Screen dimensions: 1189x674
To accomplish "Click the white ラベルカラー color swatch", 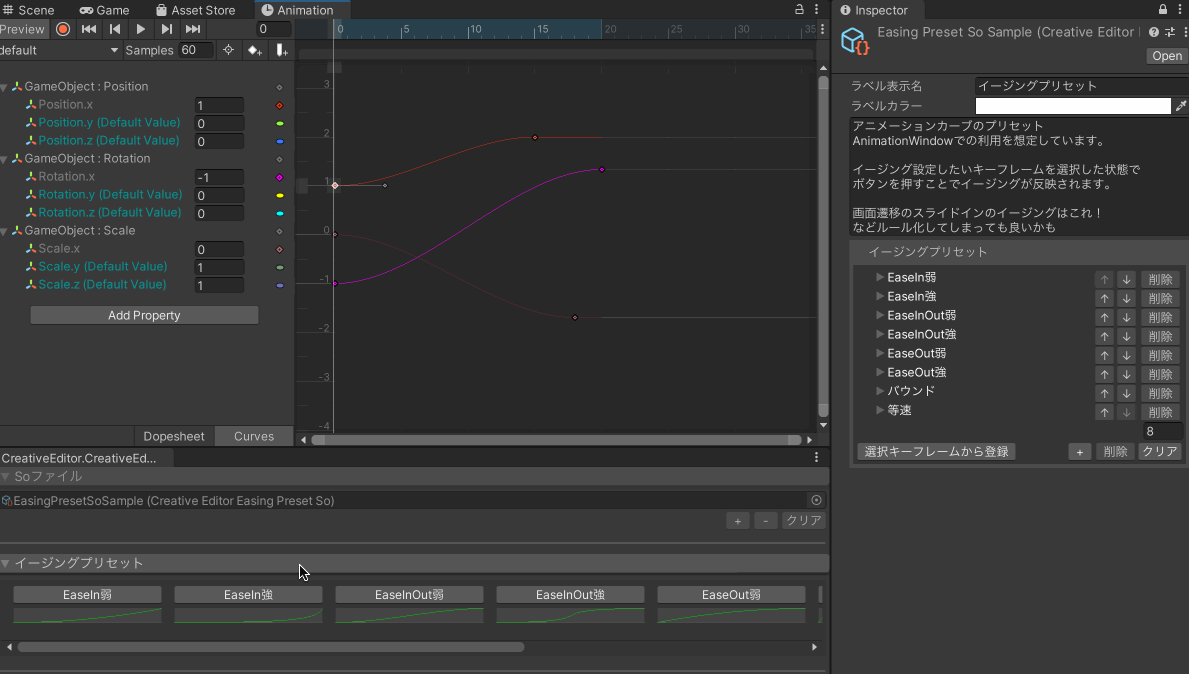I will 1070,106.
